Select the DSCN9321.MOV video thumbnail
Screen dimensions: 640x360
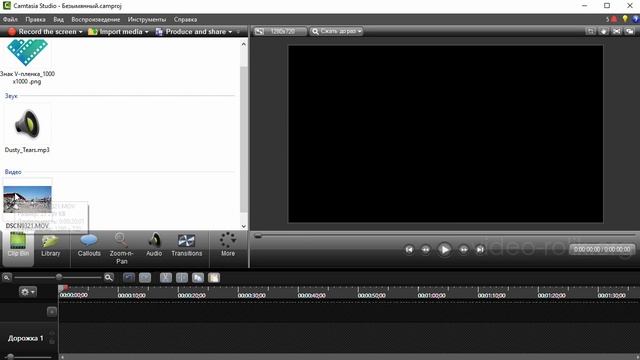pos(27,199)
